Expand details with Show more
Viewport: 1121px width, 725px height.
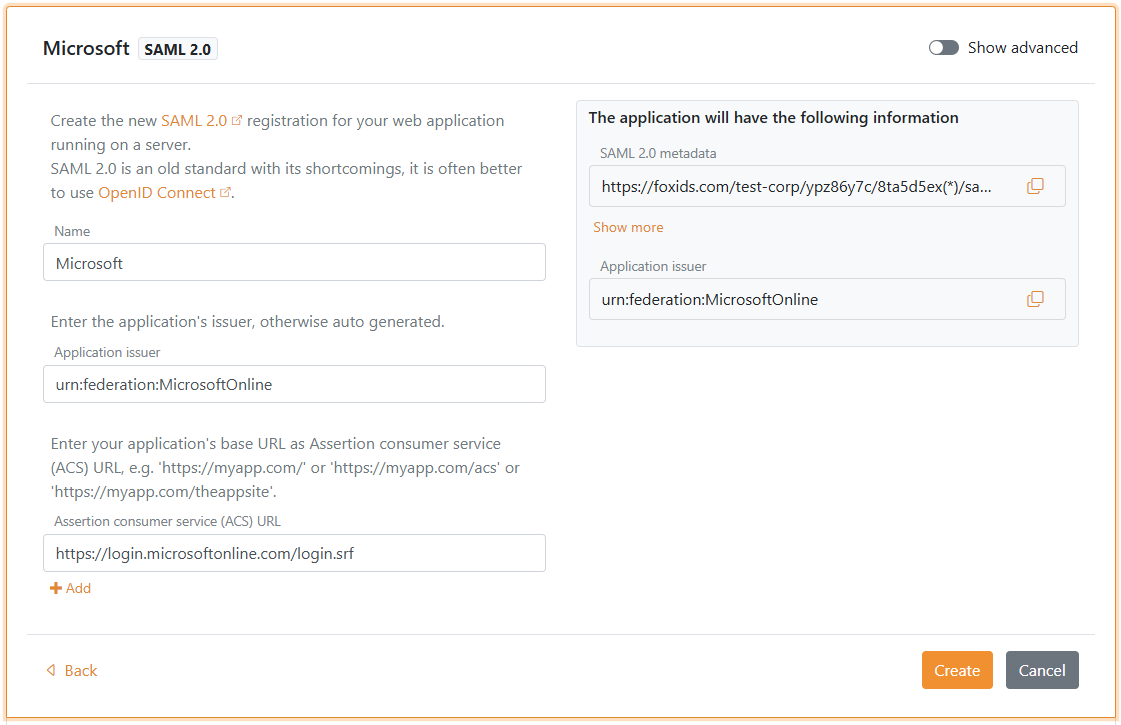[628, 227]
